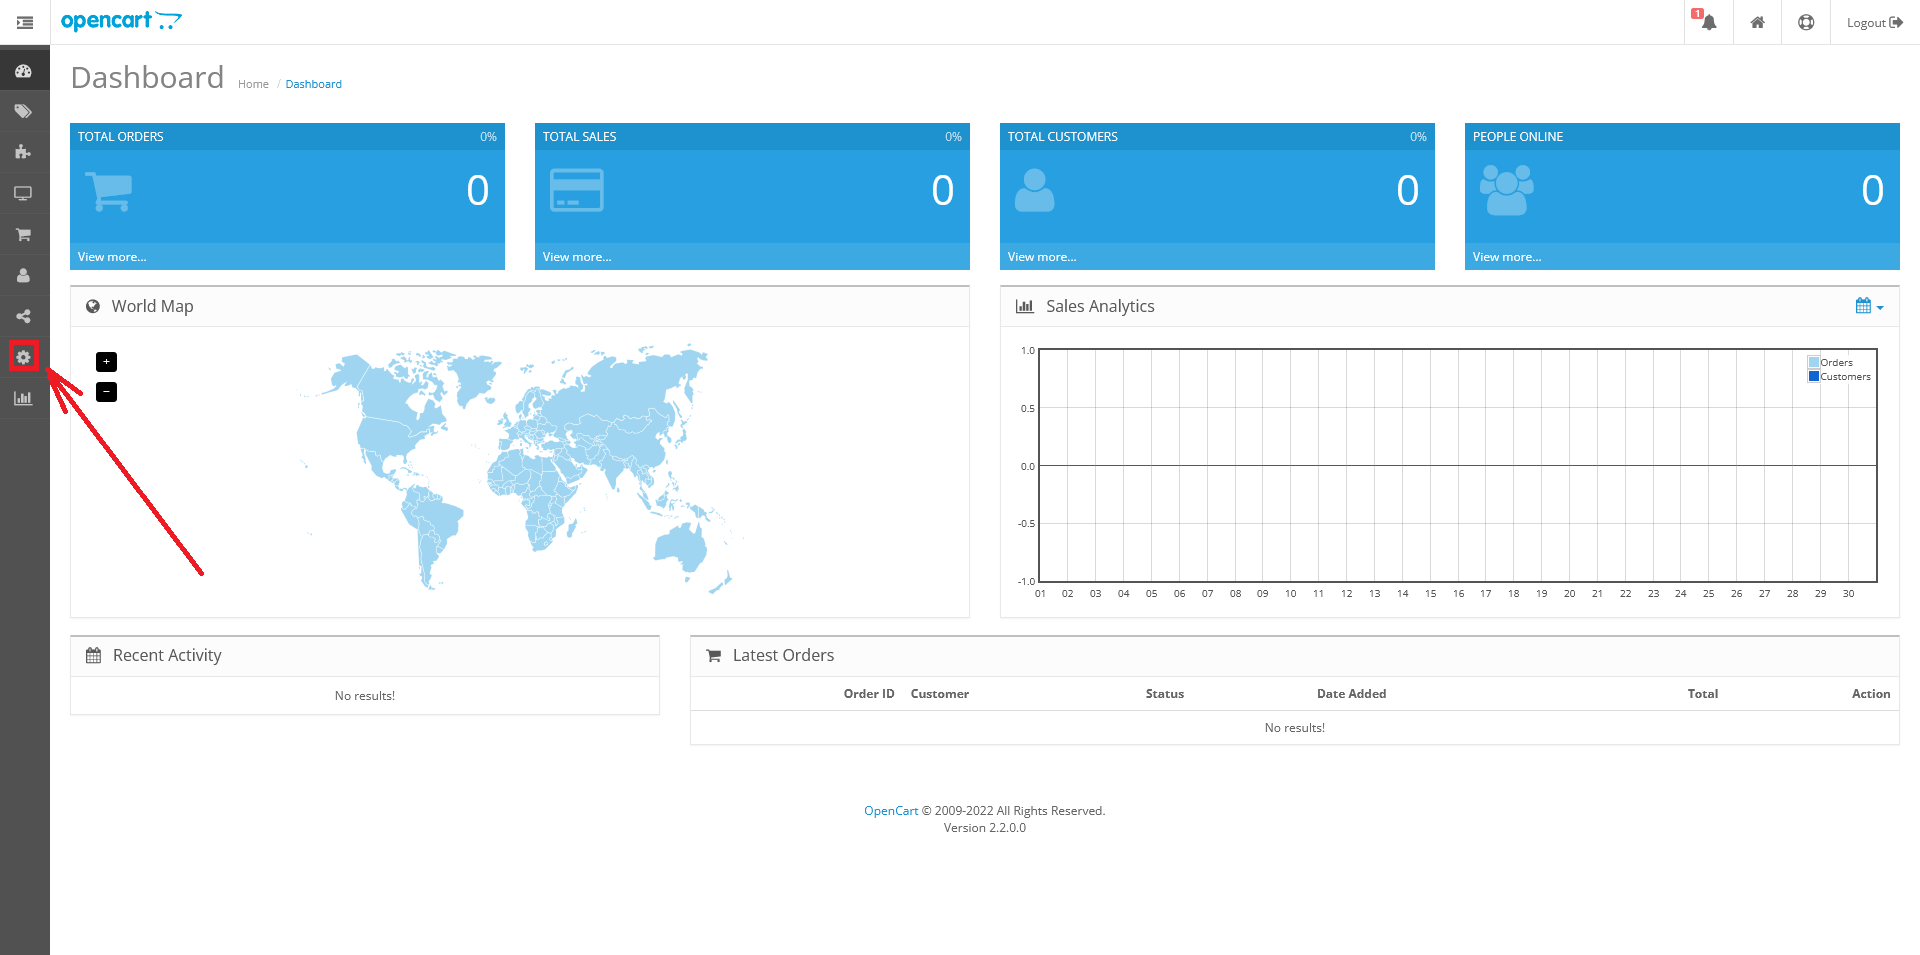Click Logout in the header
The image size is (1920, 955).
pyautogui.click(x=1874, y=22)
